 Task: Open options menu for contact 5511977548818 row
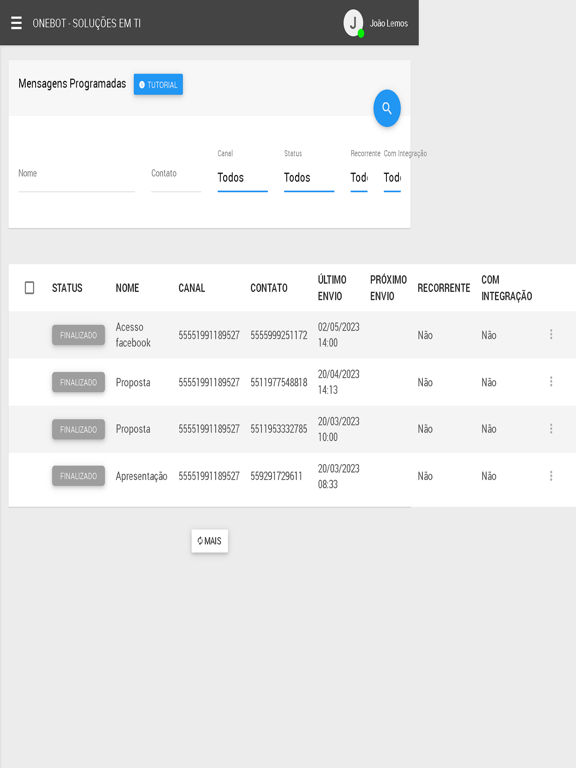coord(551,382)
